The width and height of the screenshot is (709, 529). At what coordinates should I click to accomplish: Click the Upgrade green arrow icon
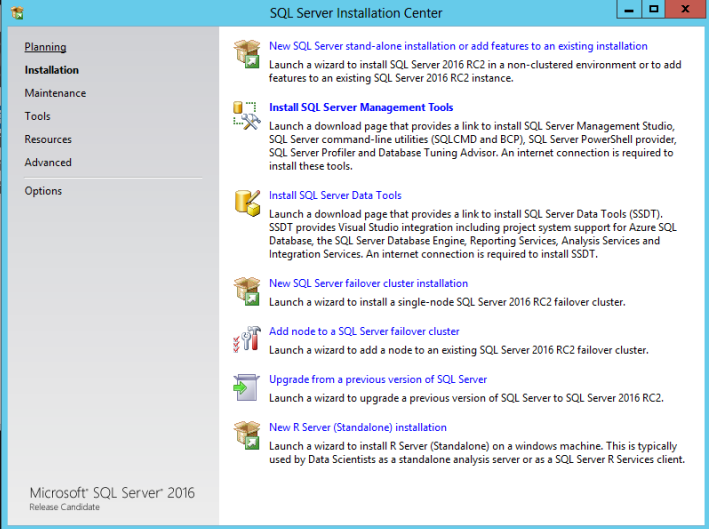pyautogui.click(x=246, y=387)
